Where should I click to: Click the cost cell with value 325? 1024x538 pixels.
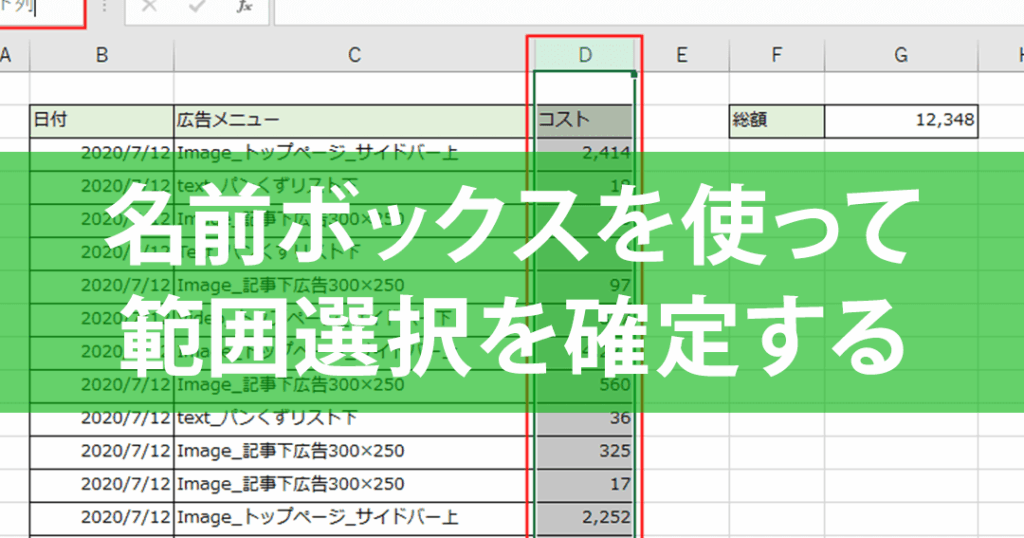pyautogui.click(x=584, y=452)
